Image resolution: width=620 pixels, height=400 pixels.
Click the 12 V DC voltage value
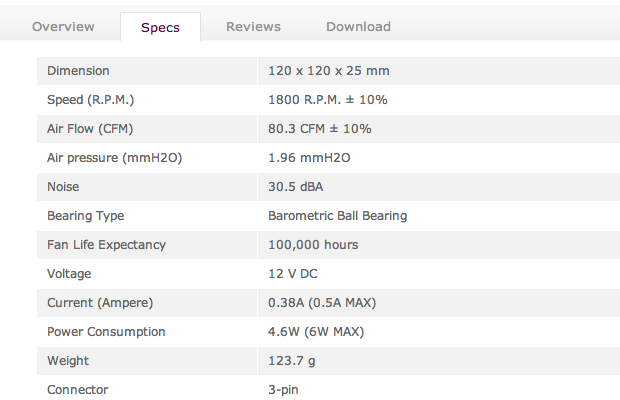(293, 274)
